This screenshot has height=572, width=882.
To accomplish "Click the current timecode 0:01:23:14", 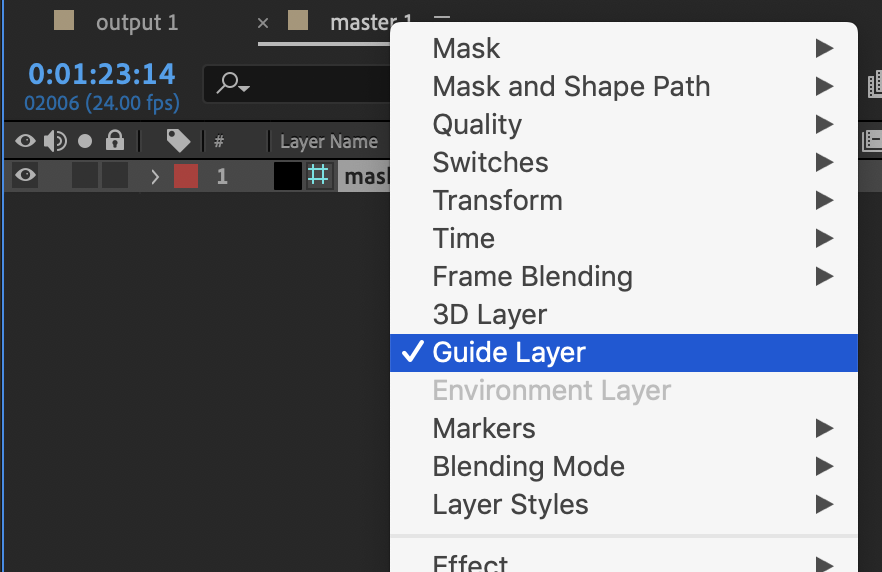I will [x=102, y=74].
